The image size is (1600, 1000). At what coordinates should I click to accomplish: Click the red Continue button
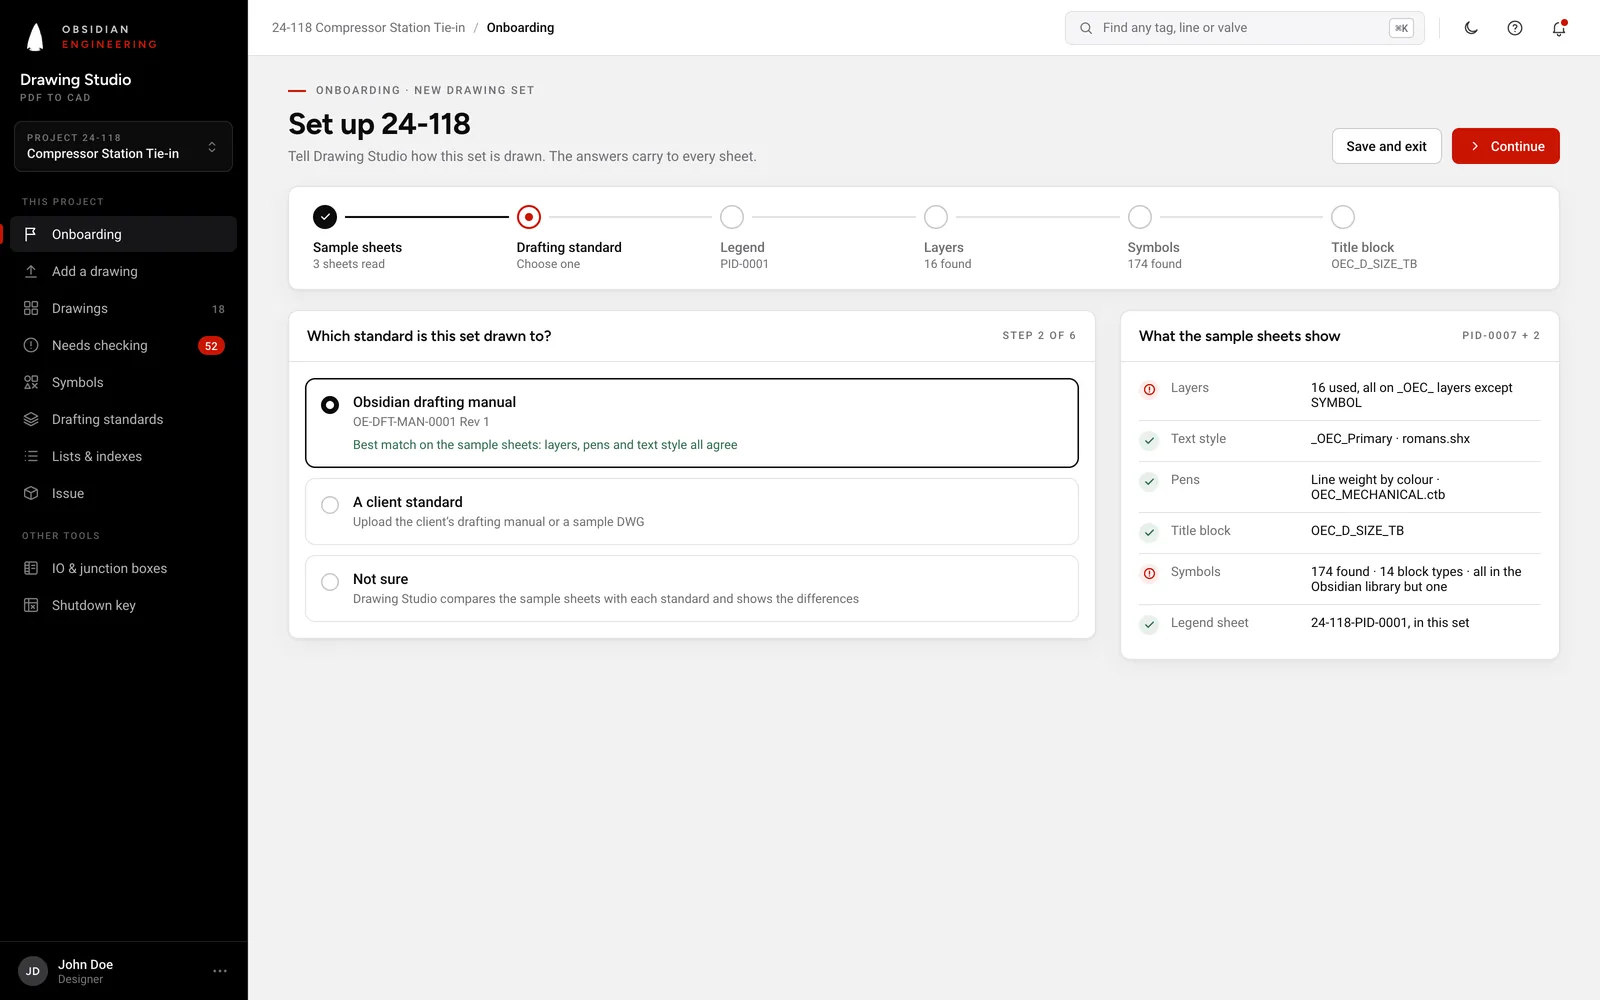(1505, 146)
